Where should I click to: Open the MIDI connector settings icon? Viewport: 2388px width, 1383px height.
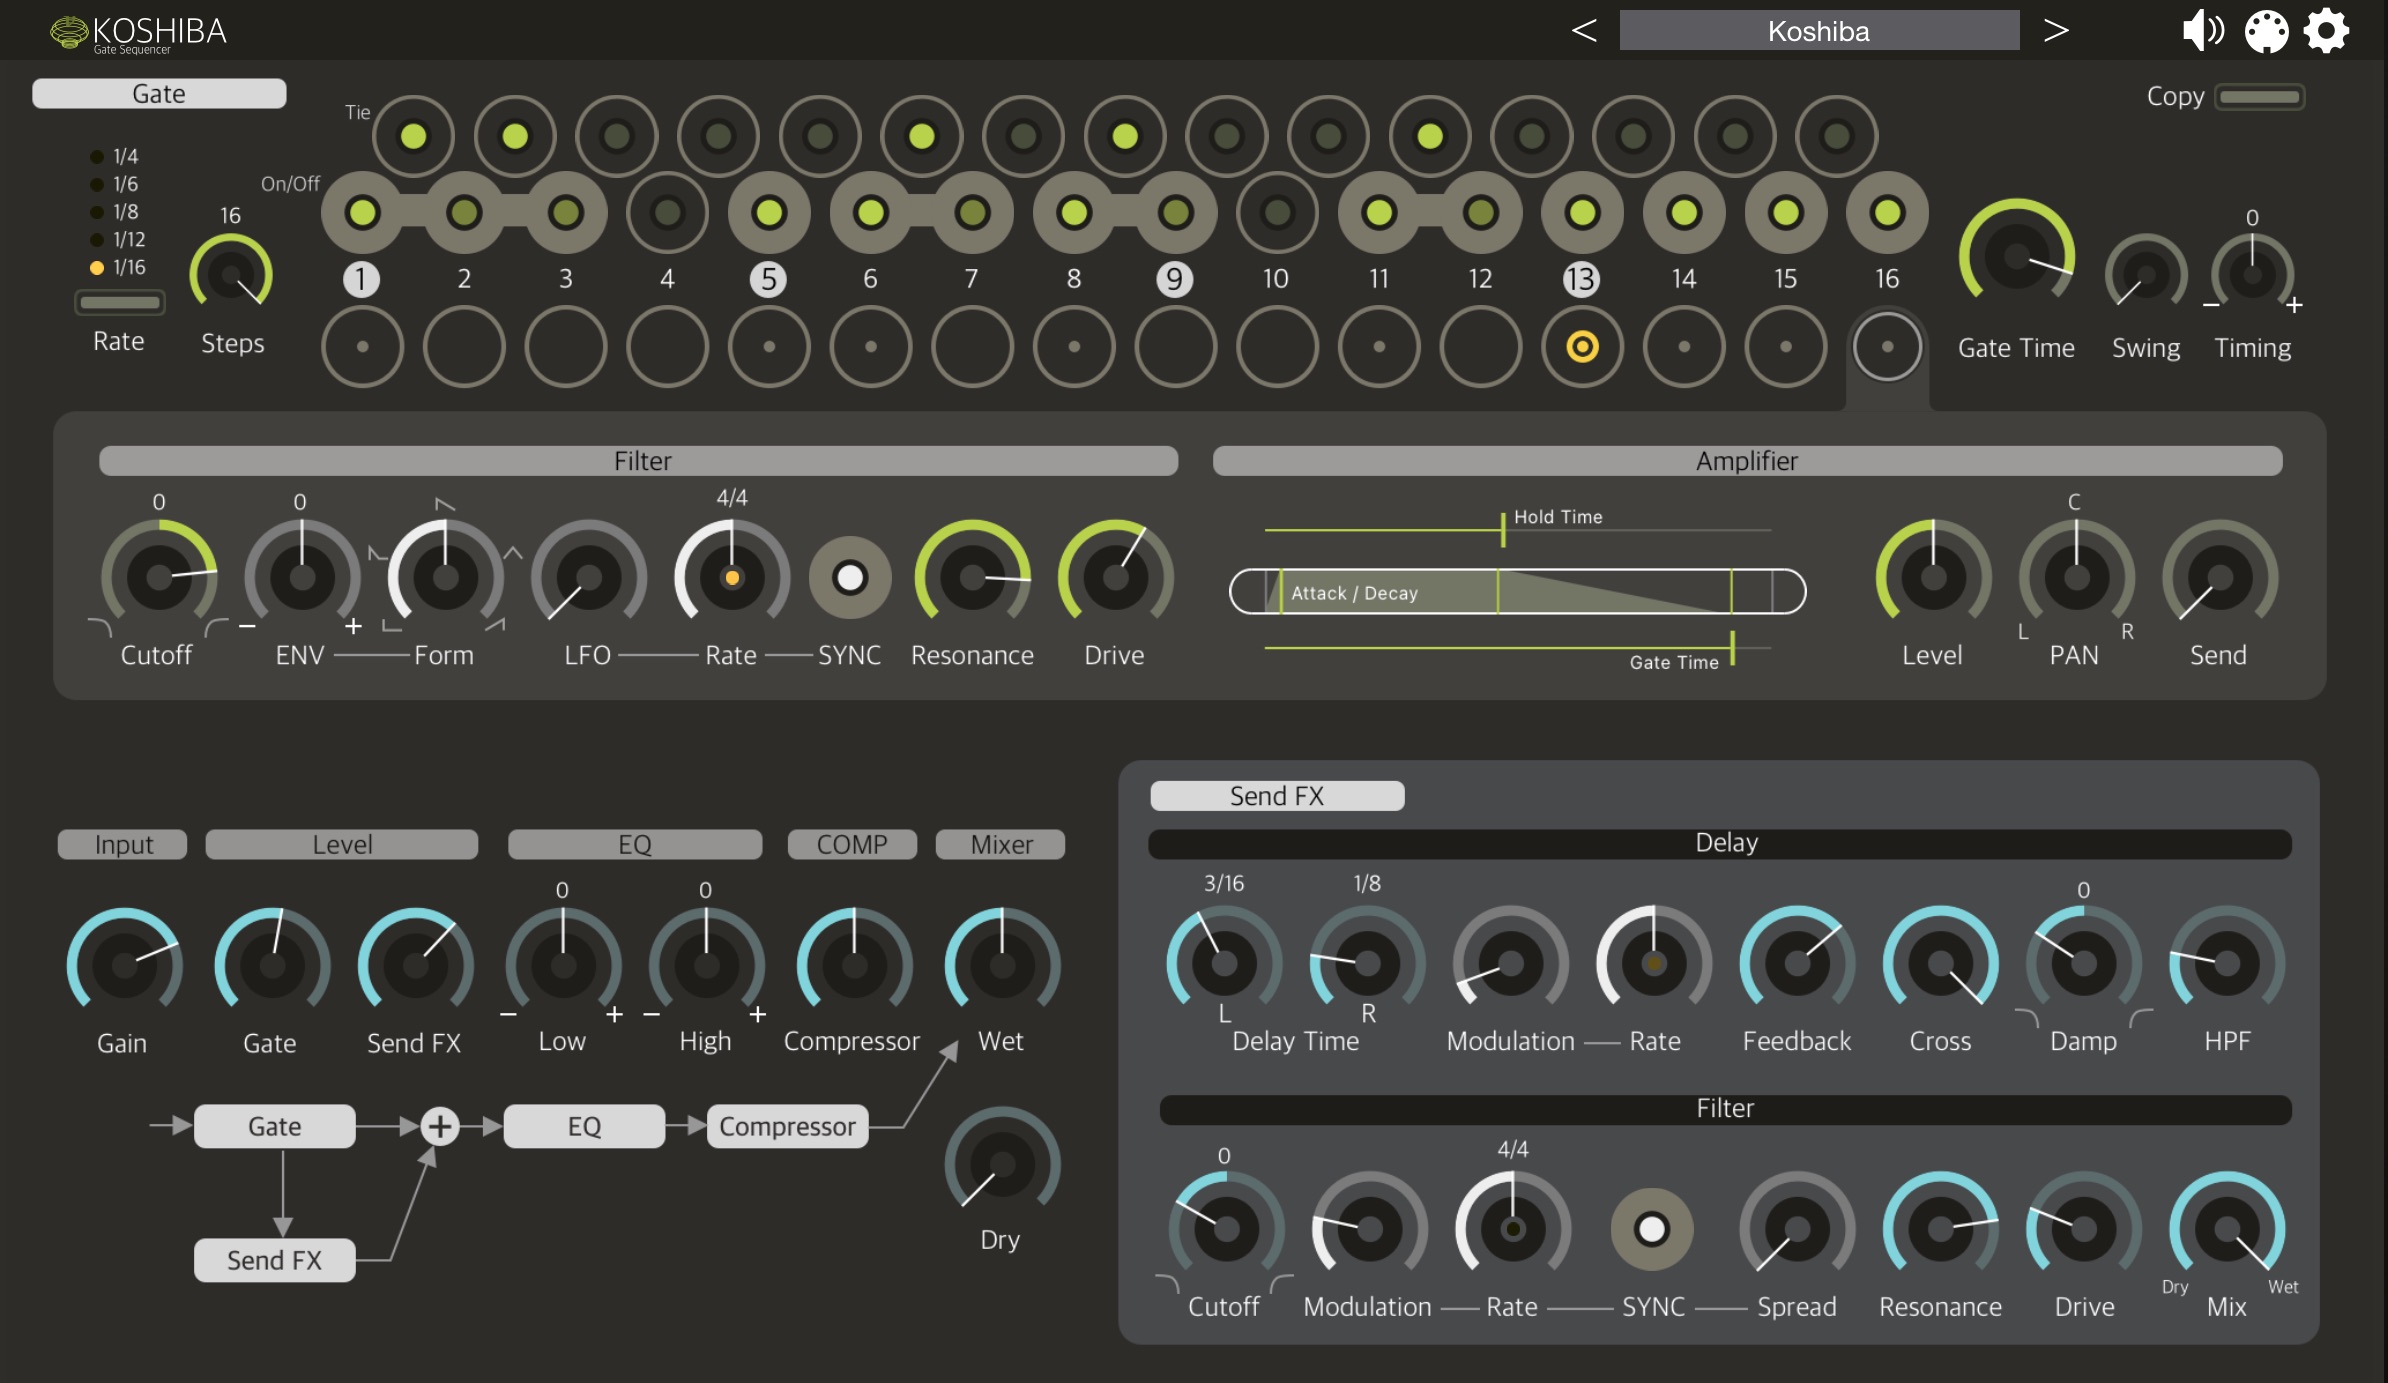(x=2266, y=31)
